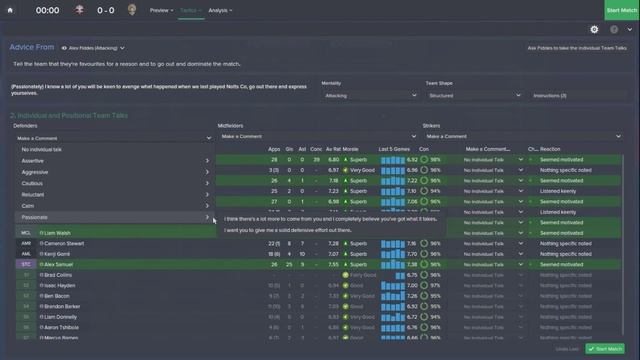Sort by Reaction column header
The width and height of the screenshot is (640, 360).
pyautogui.click(x=550, y=149)
